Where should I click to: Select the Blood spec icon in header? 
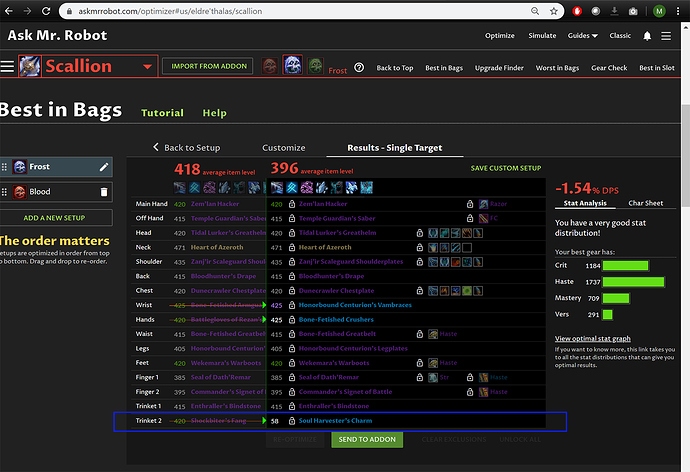(270, 66)
